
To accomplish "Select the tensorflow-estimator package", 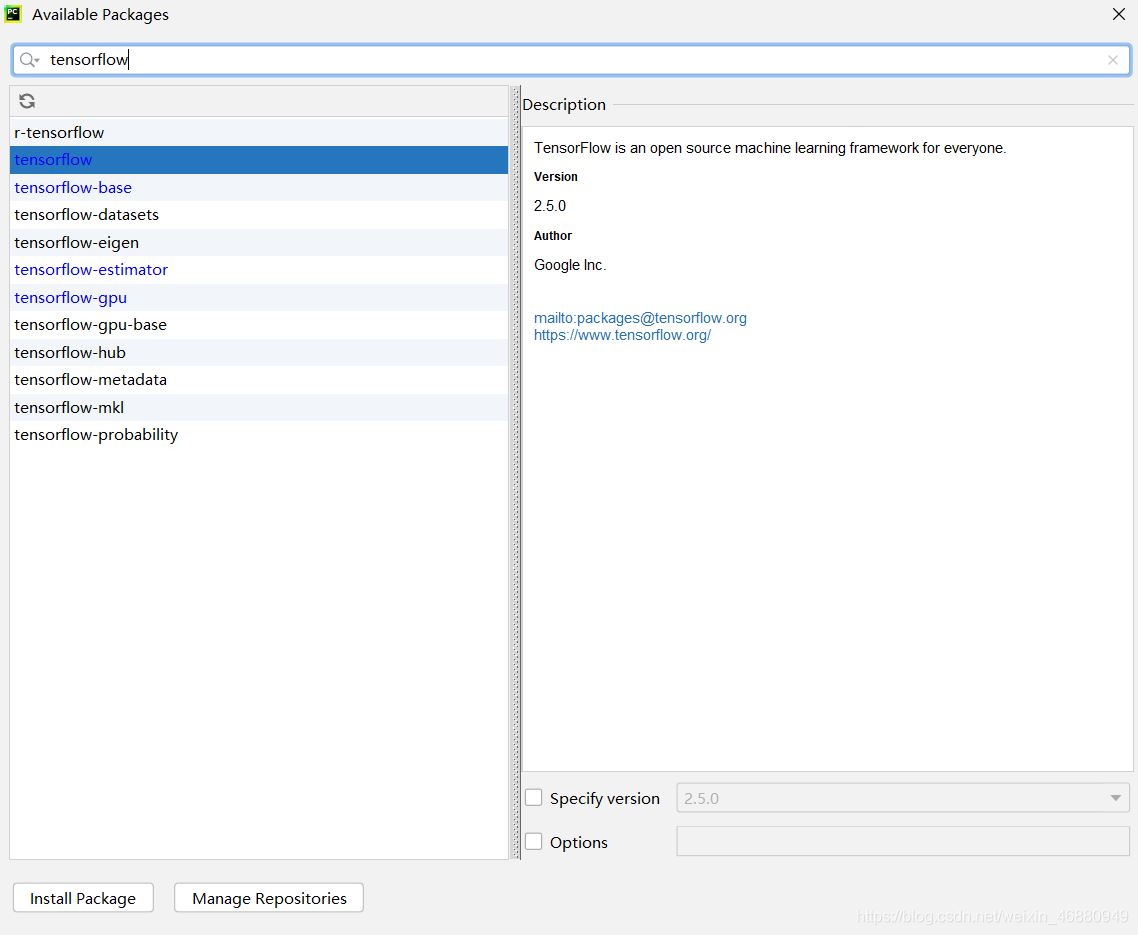I will (91, 270).
